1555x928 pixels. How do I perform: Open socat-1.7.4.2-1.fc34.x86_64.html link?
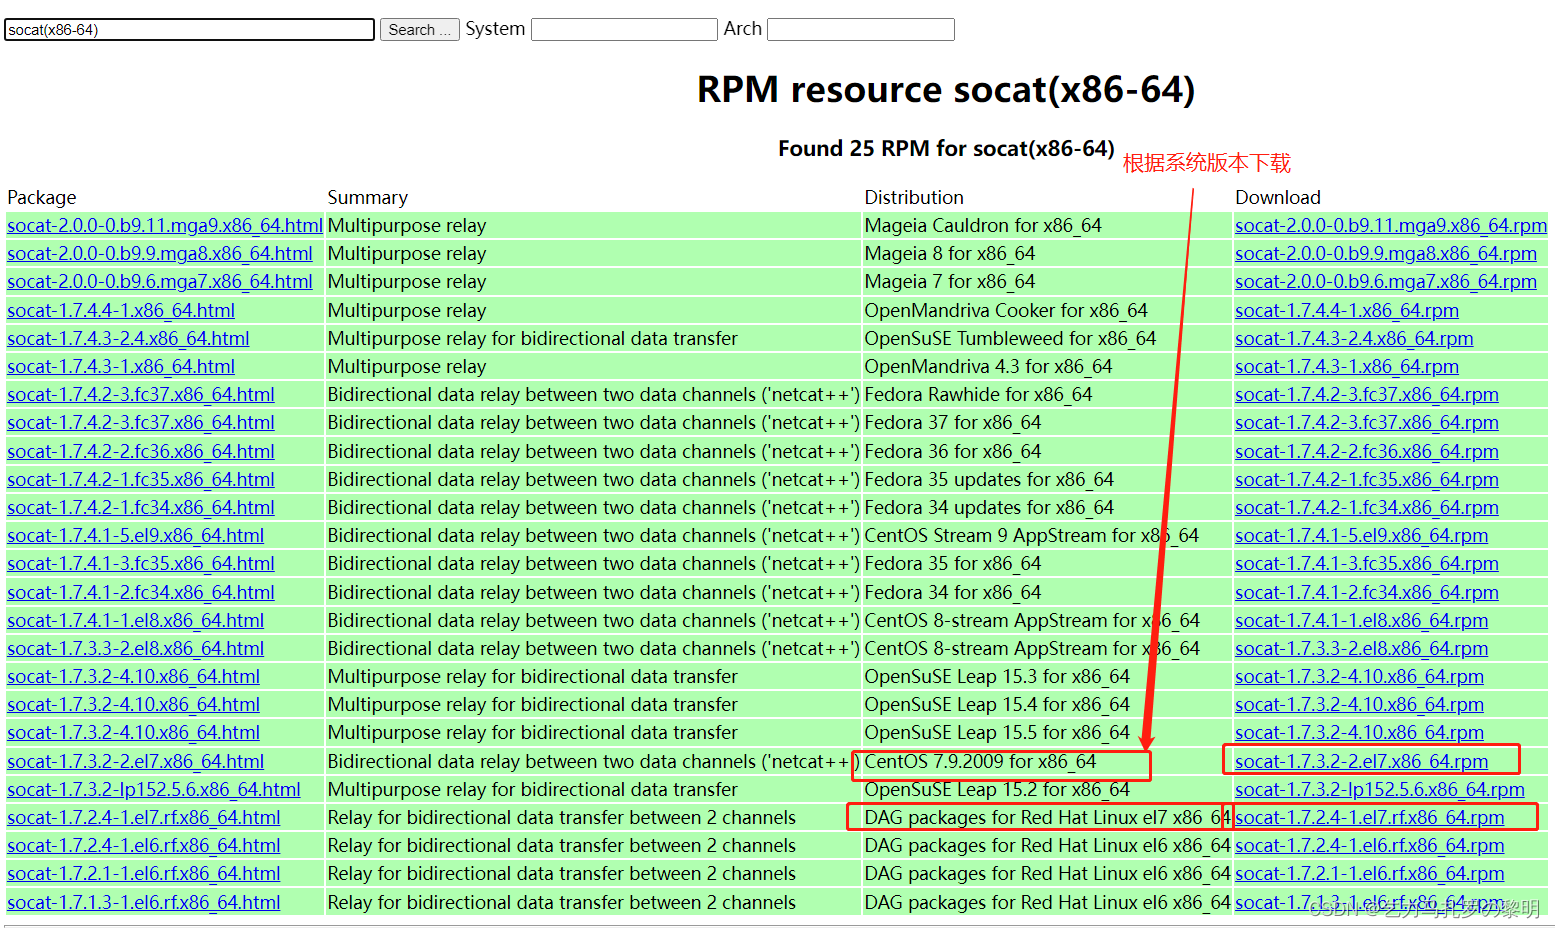tap(141, 508)
